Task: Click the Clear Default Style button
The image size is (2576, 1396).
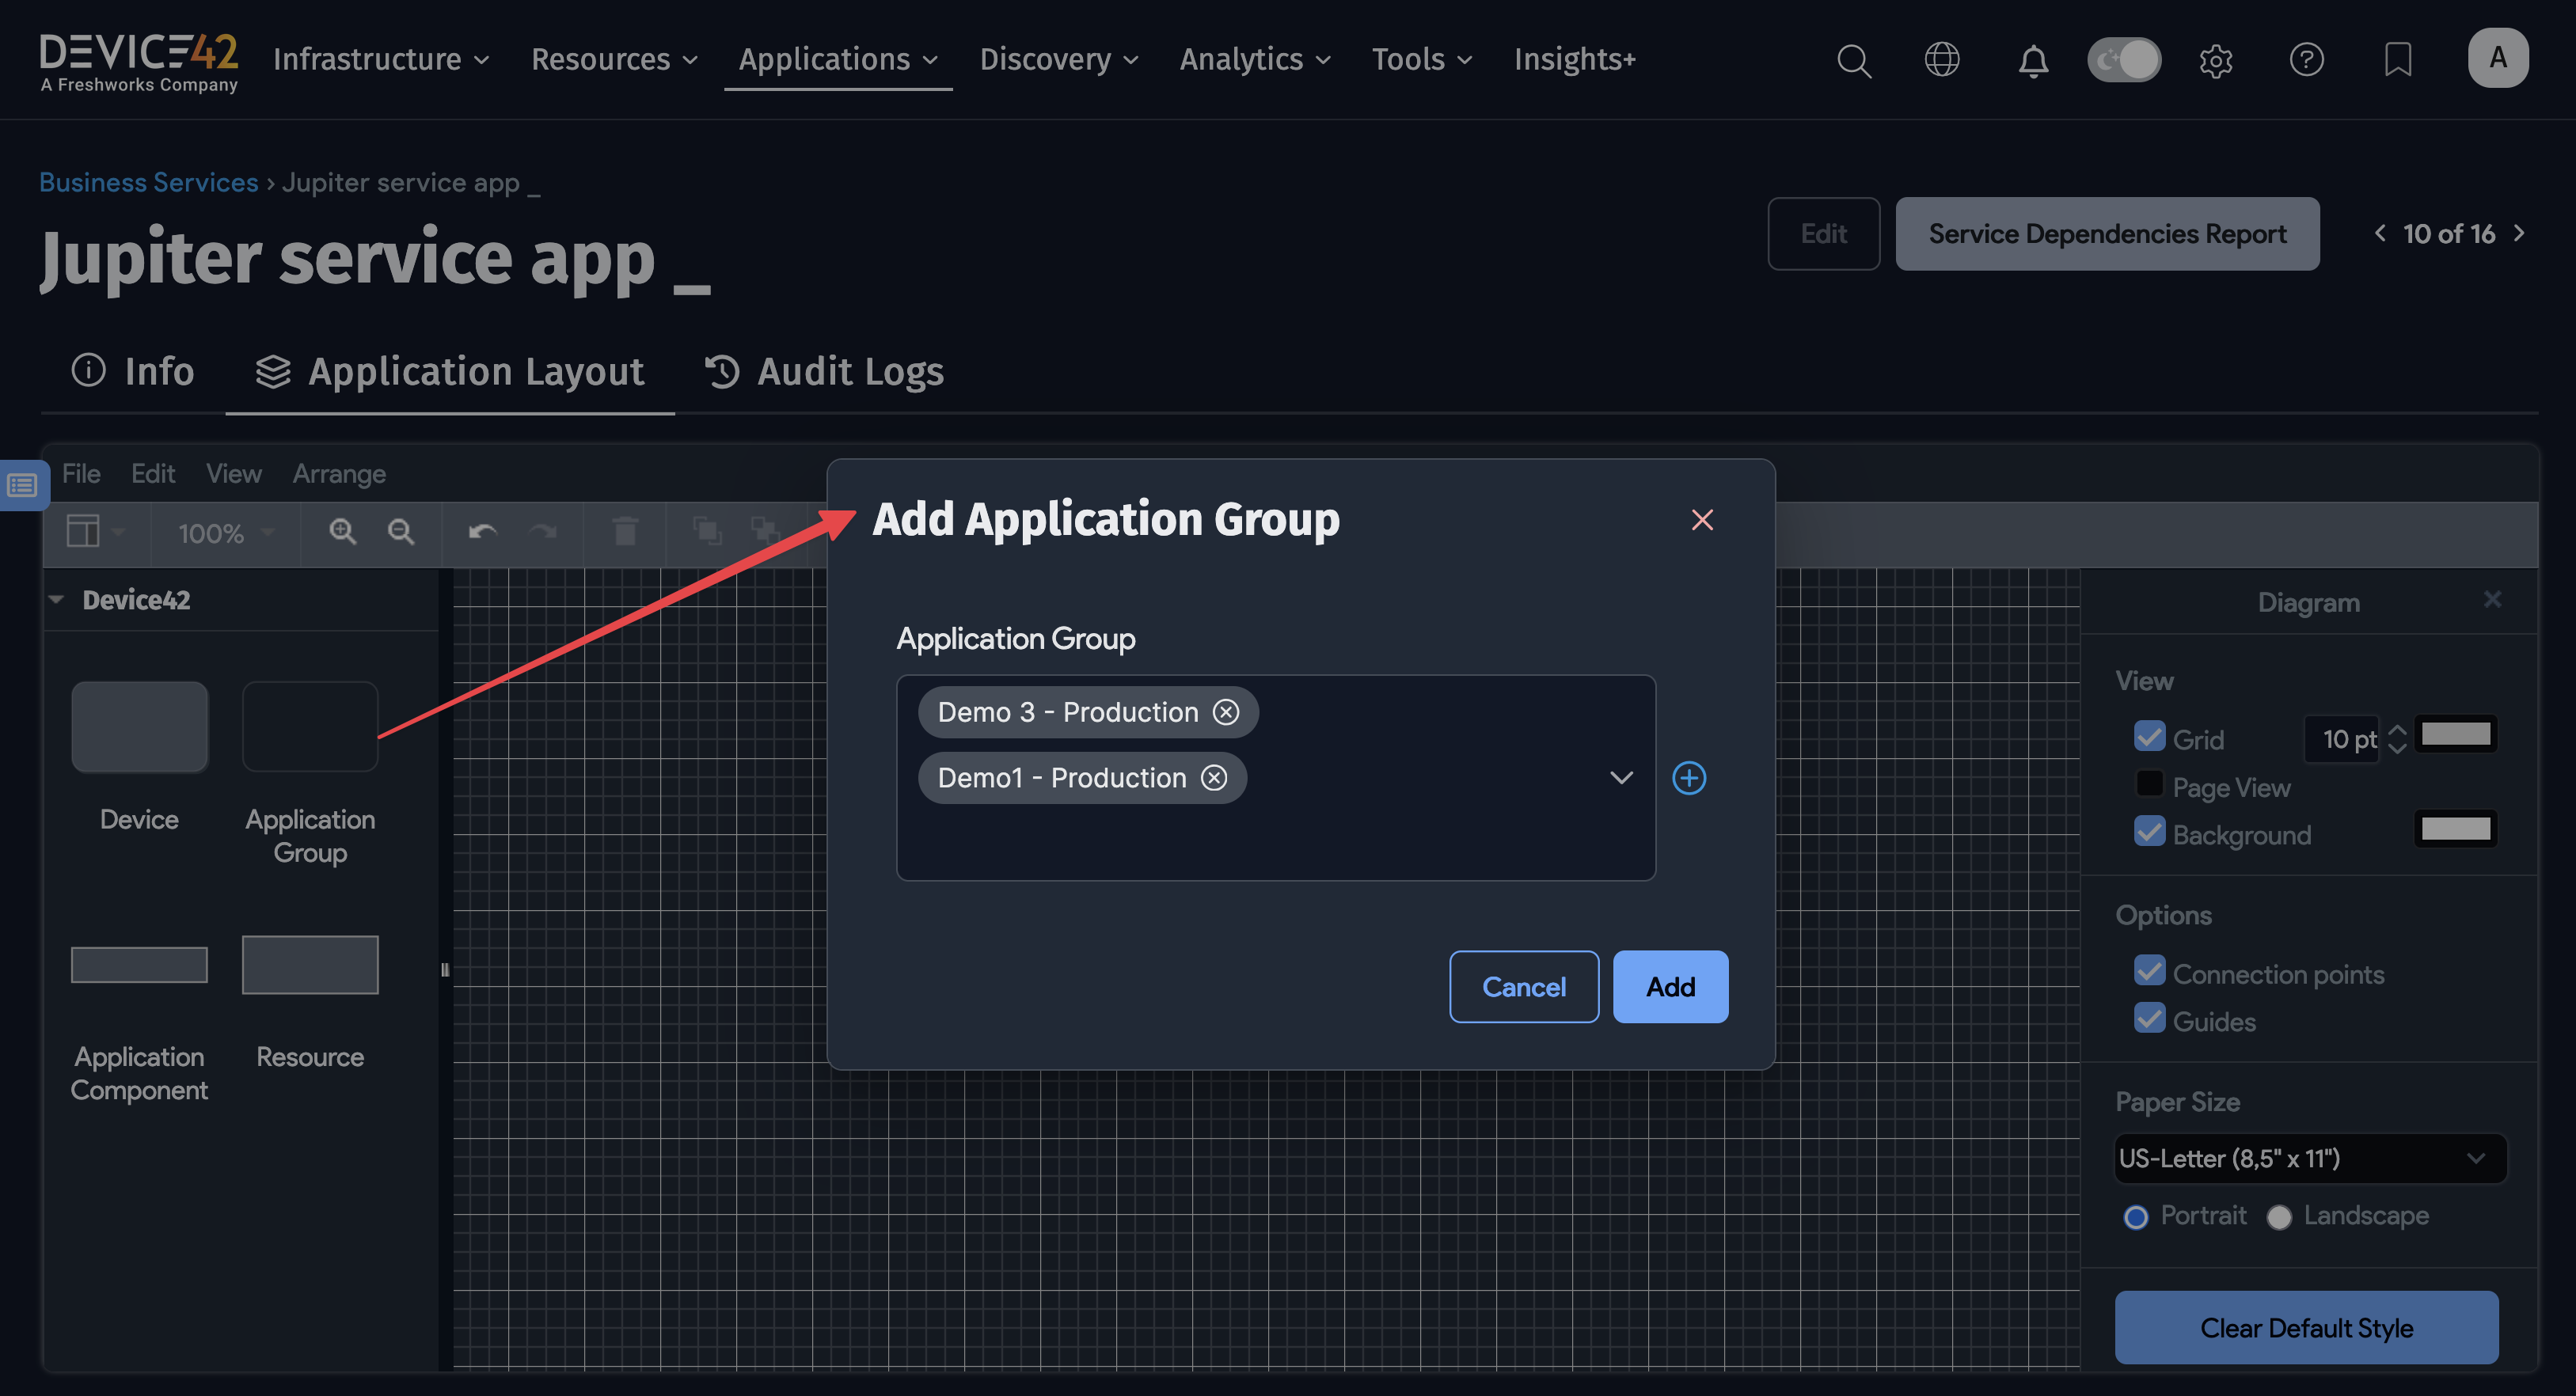Action: click(2306, 1328)
